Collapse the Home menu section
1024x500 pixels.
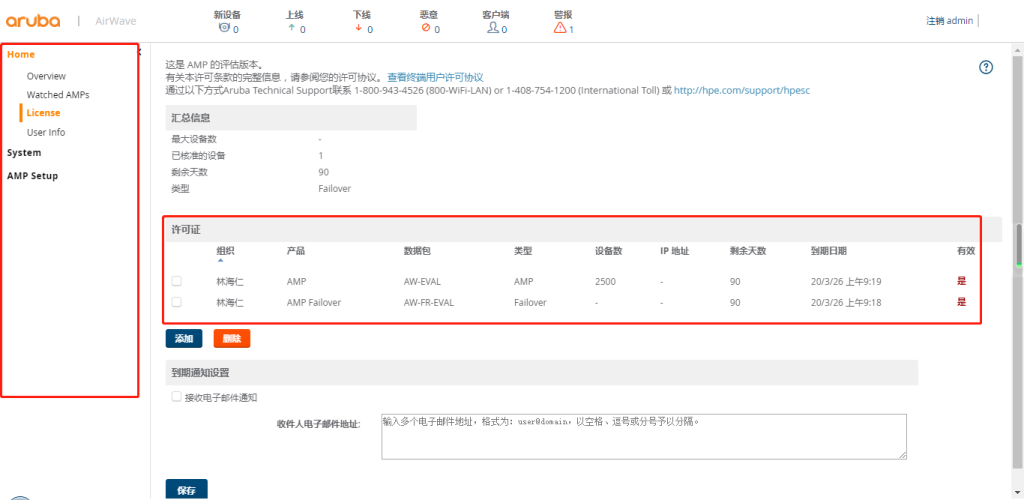(21, 54)
